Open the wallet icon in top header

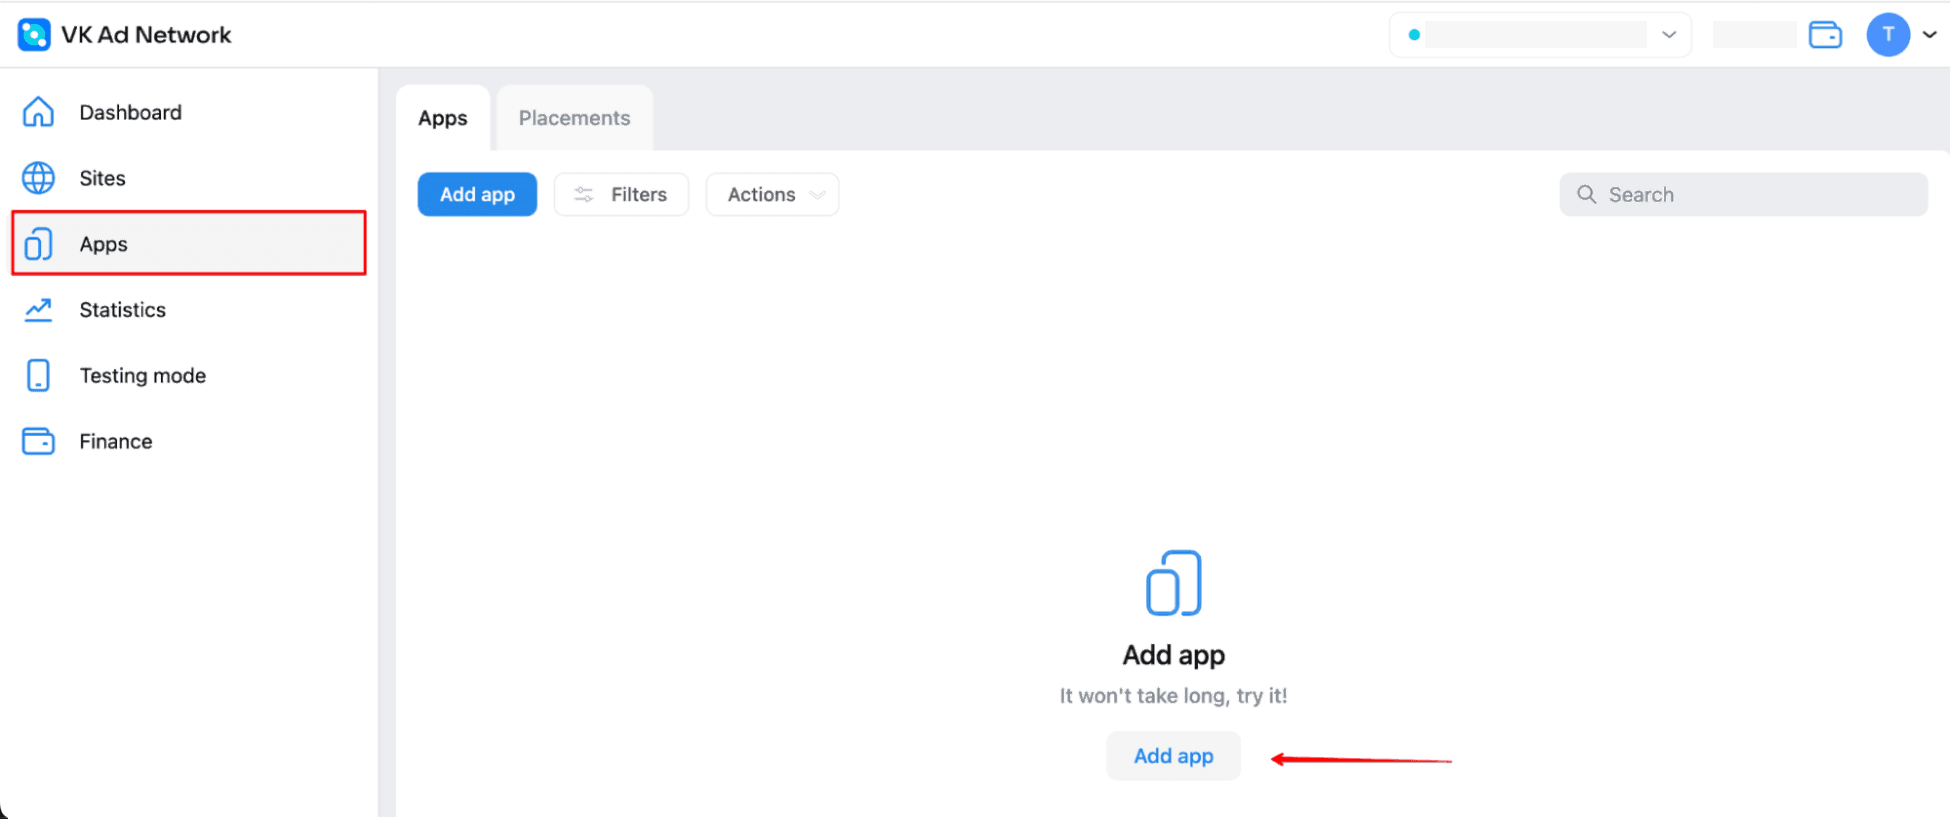point(1825,35)
